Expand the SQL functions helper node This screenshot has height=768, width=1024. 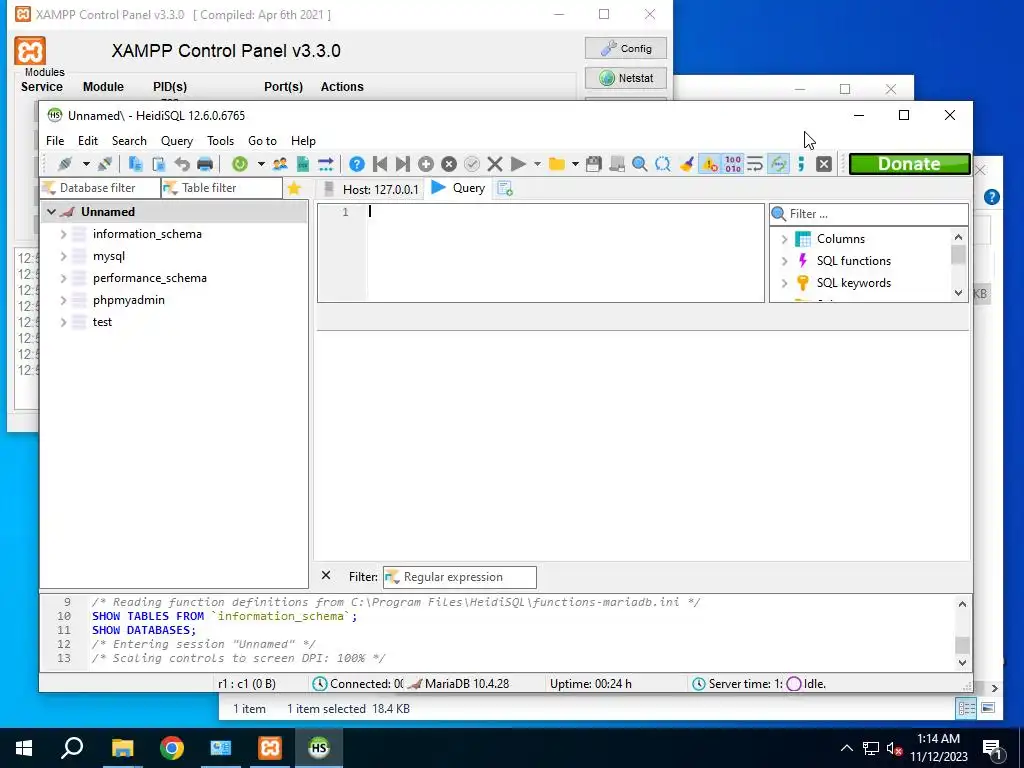(x=784, y=261)
